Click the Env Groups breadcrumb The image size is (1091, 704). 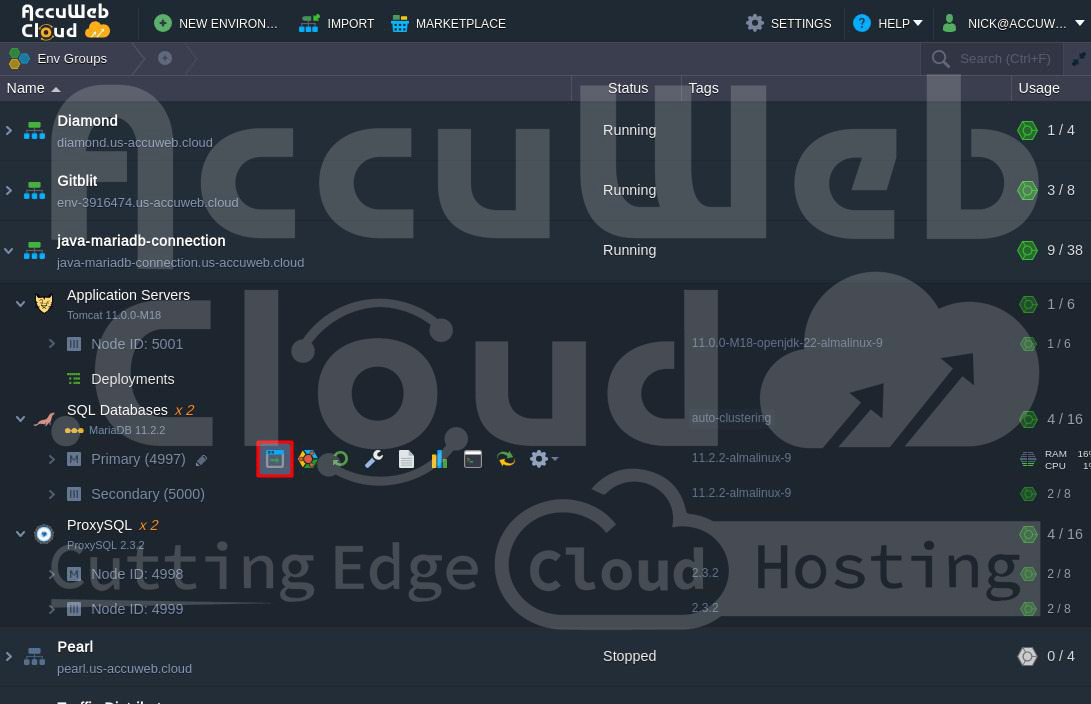72,58
